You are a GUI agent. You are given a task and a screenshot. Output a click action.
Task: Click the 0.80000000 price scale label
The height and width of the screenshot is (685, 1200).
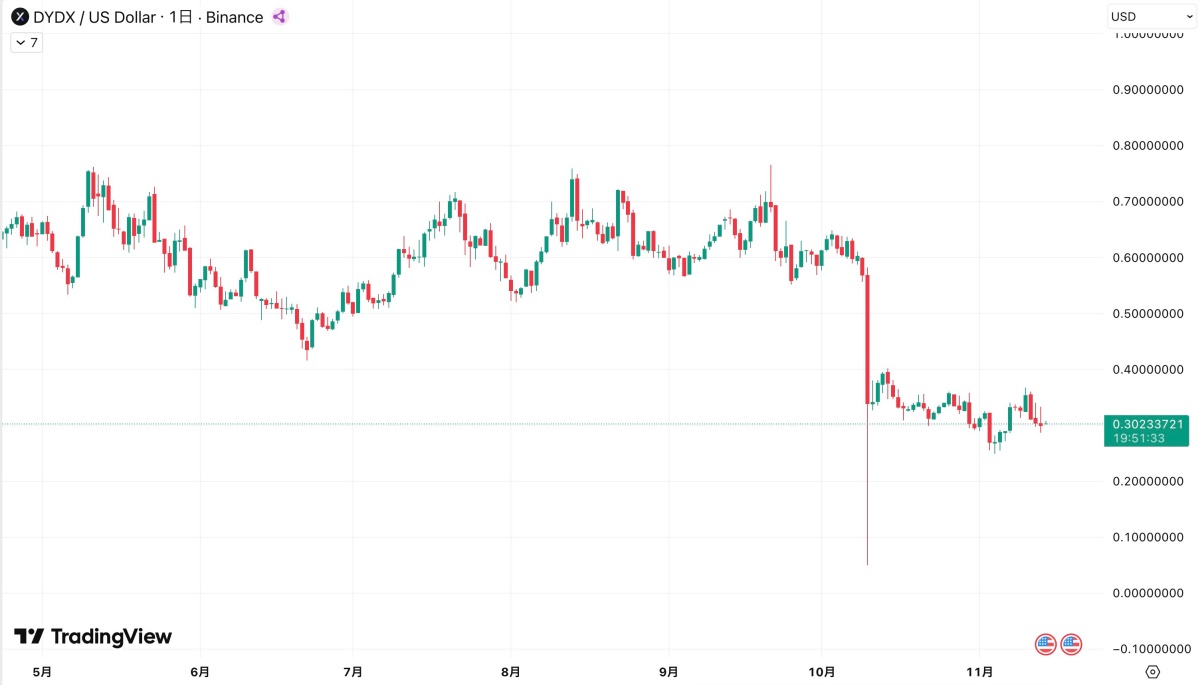[x=1147, y=146]
